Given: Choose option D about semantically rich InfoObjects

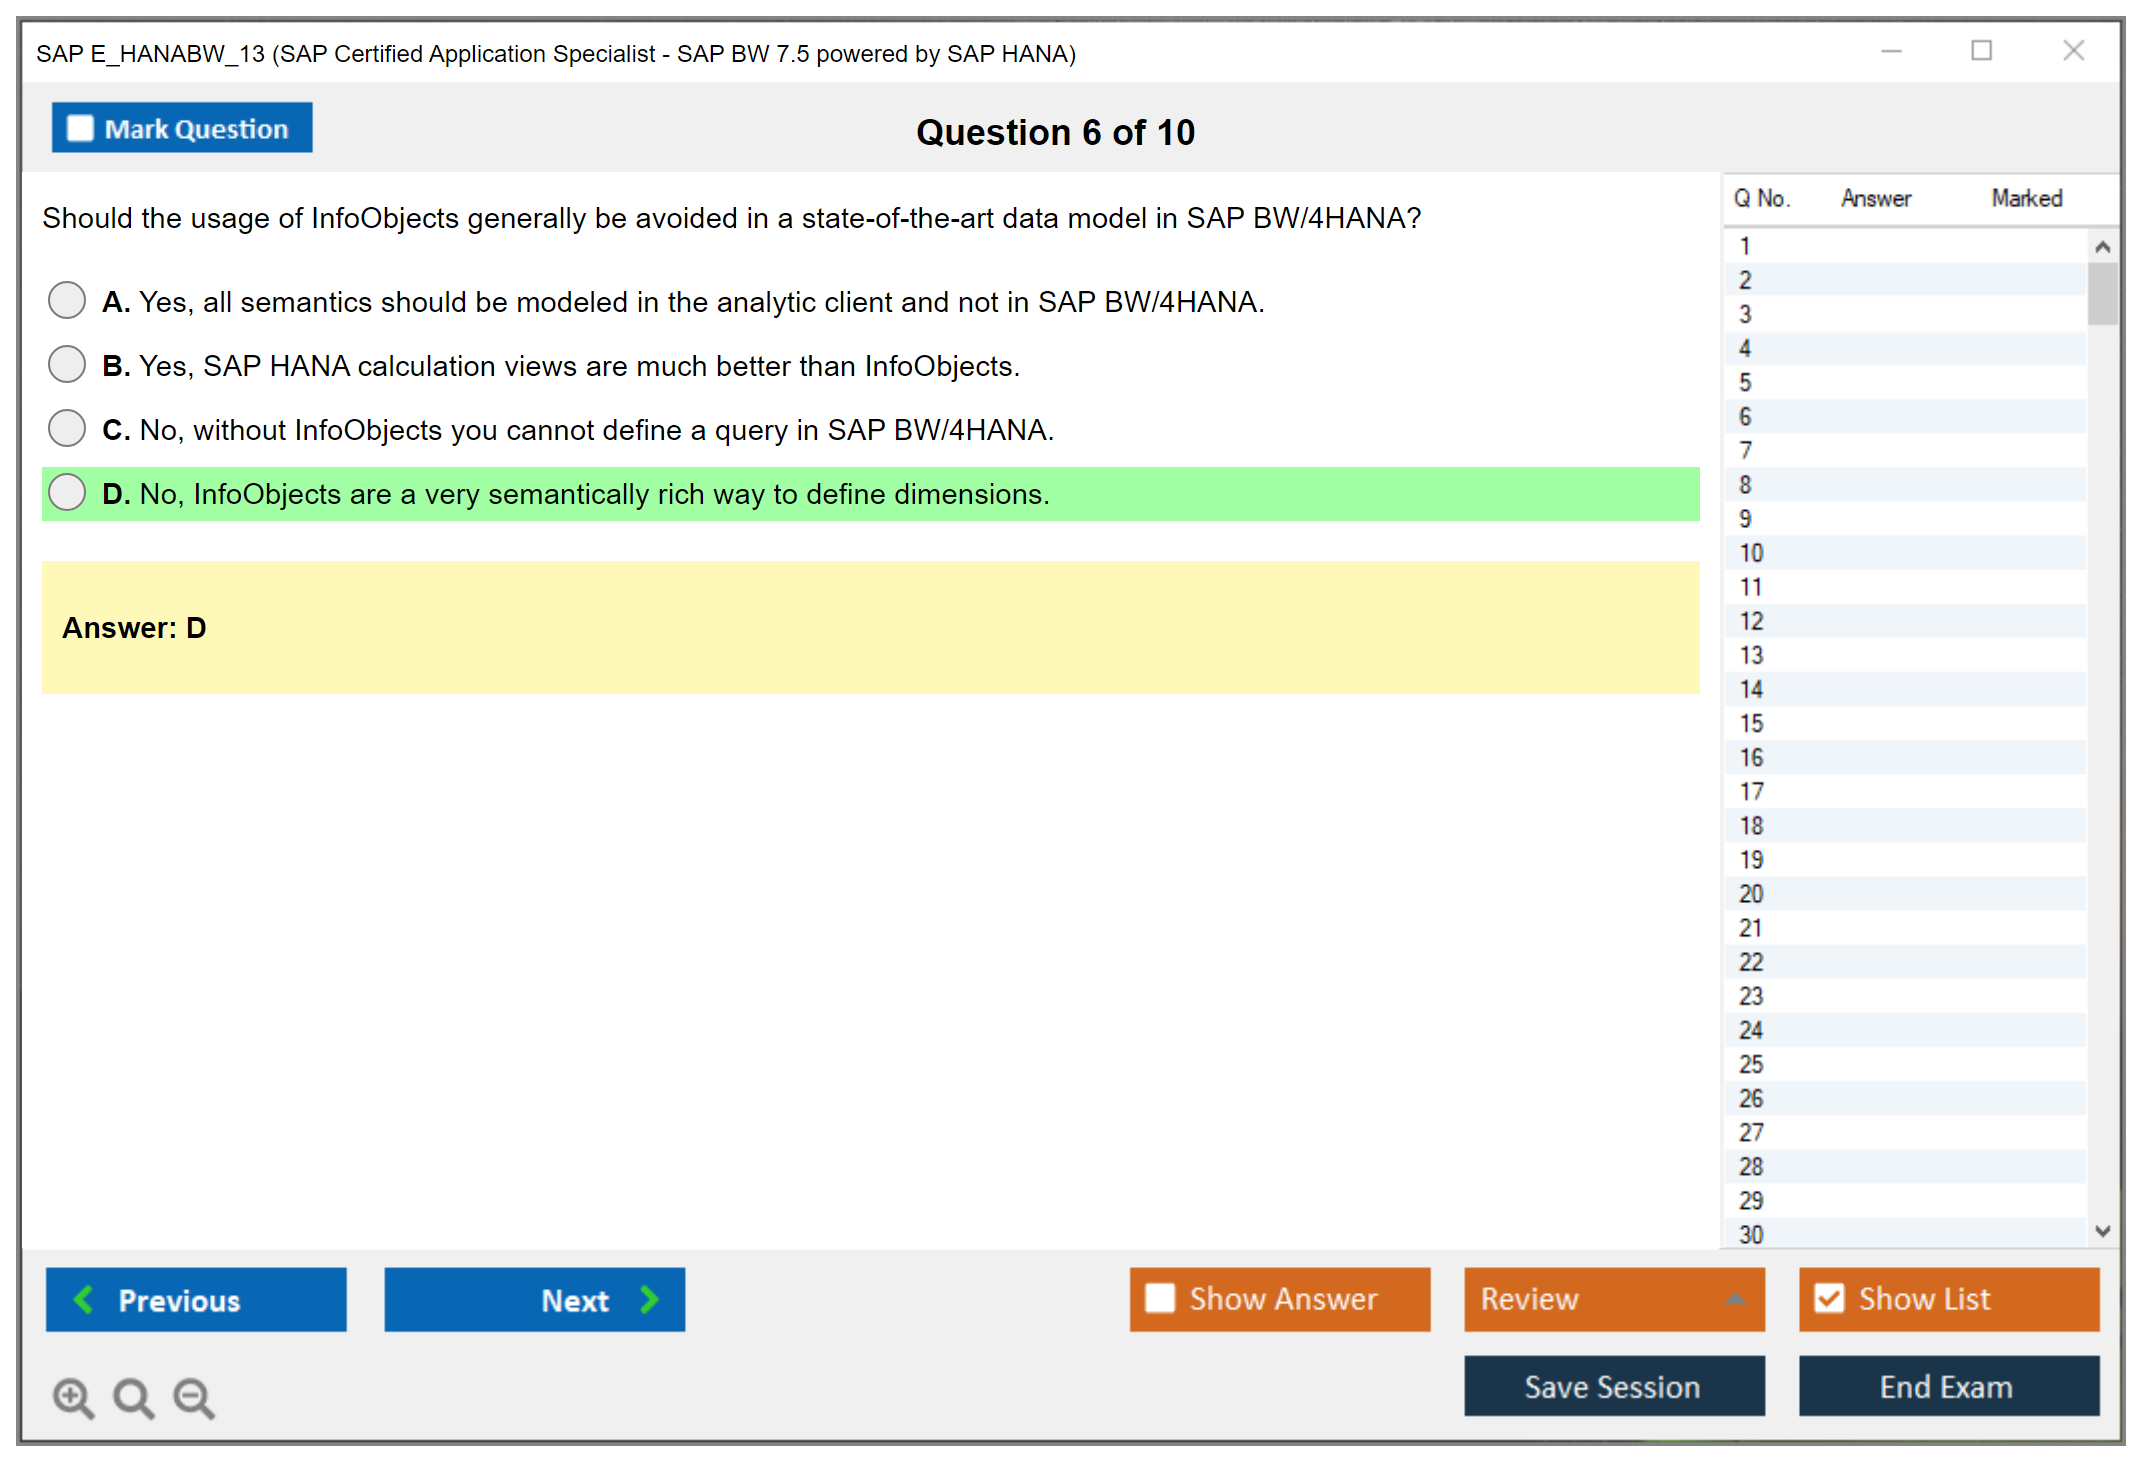Looking at the screenshot, I should coord(67,492).
